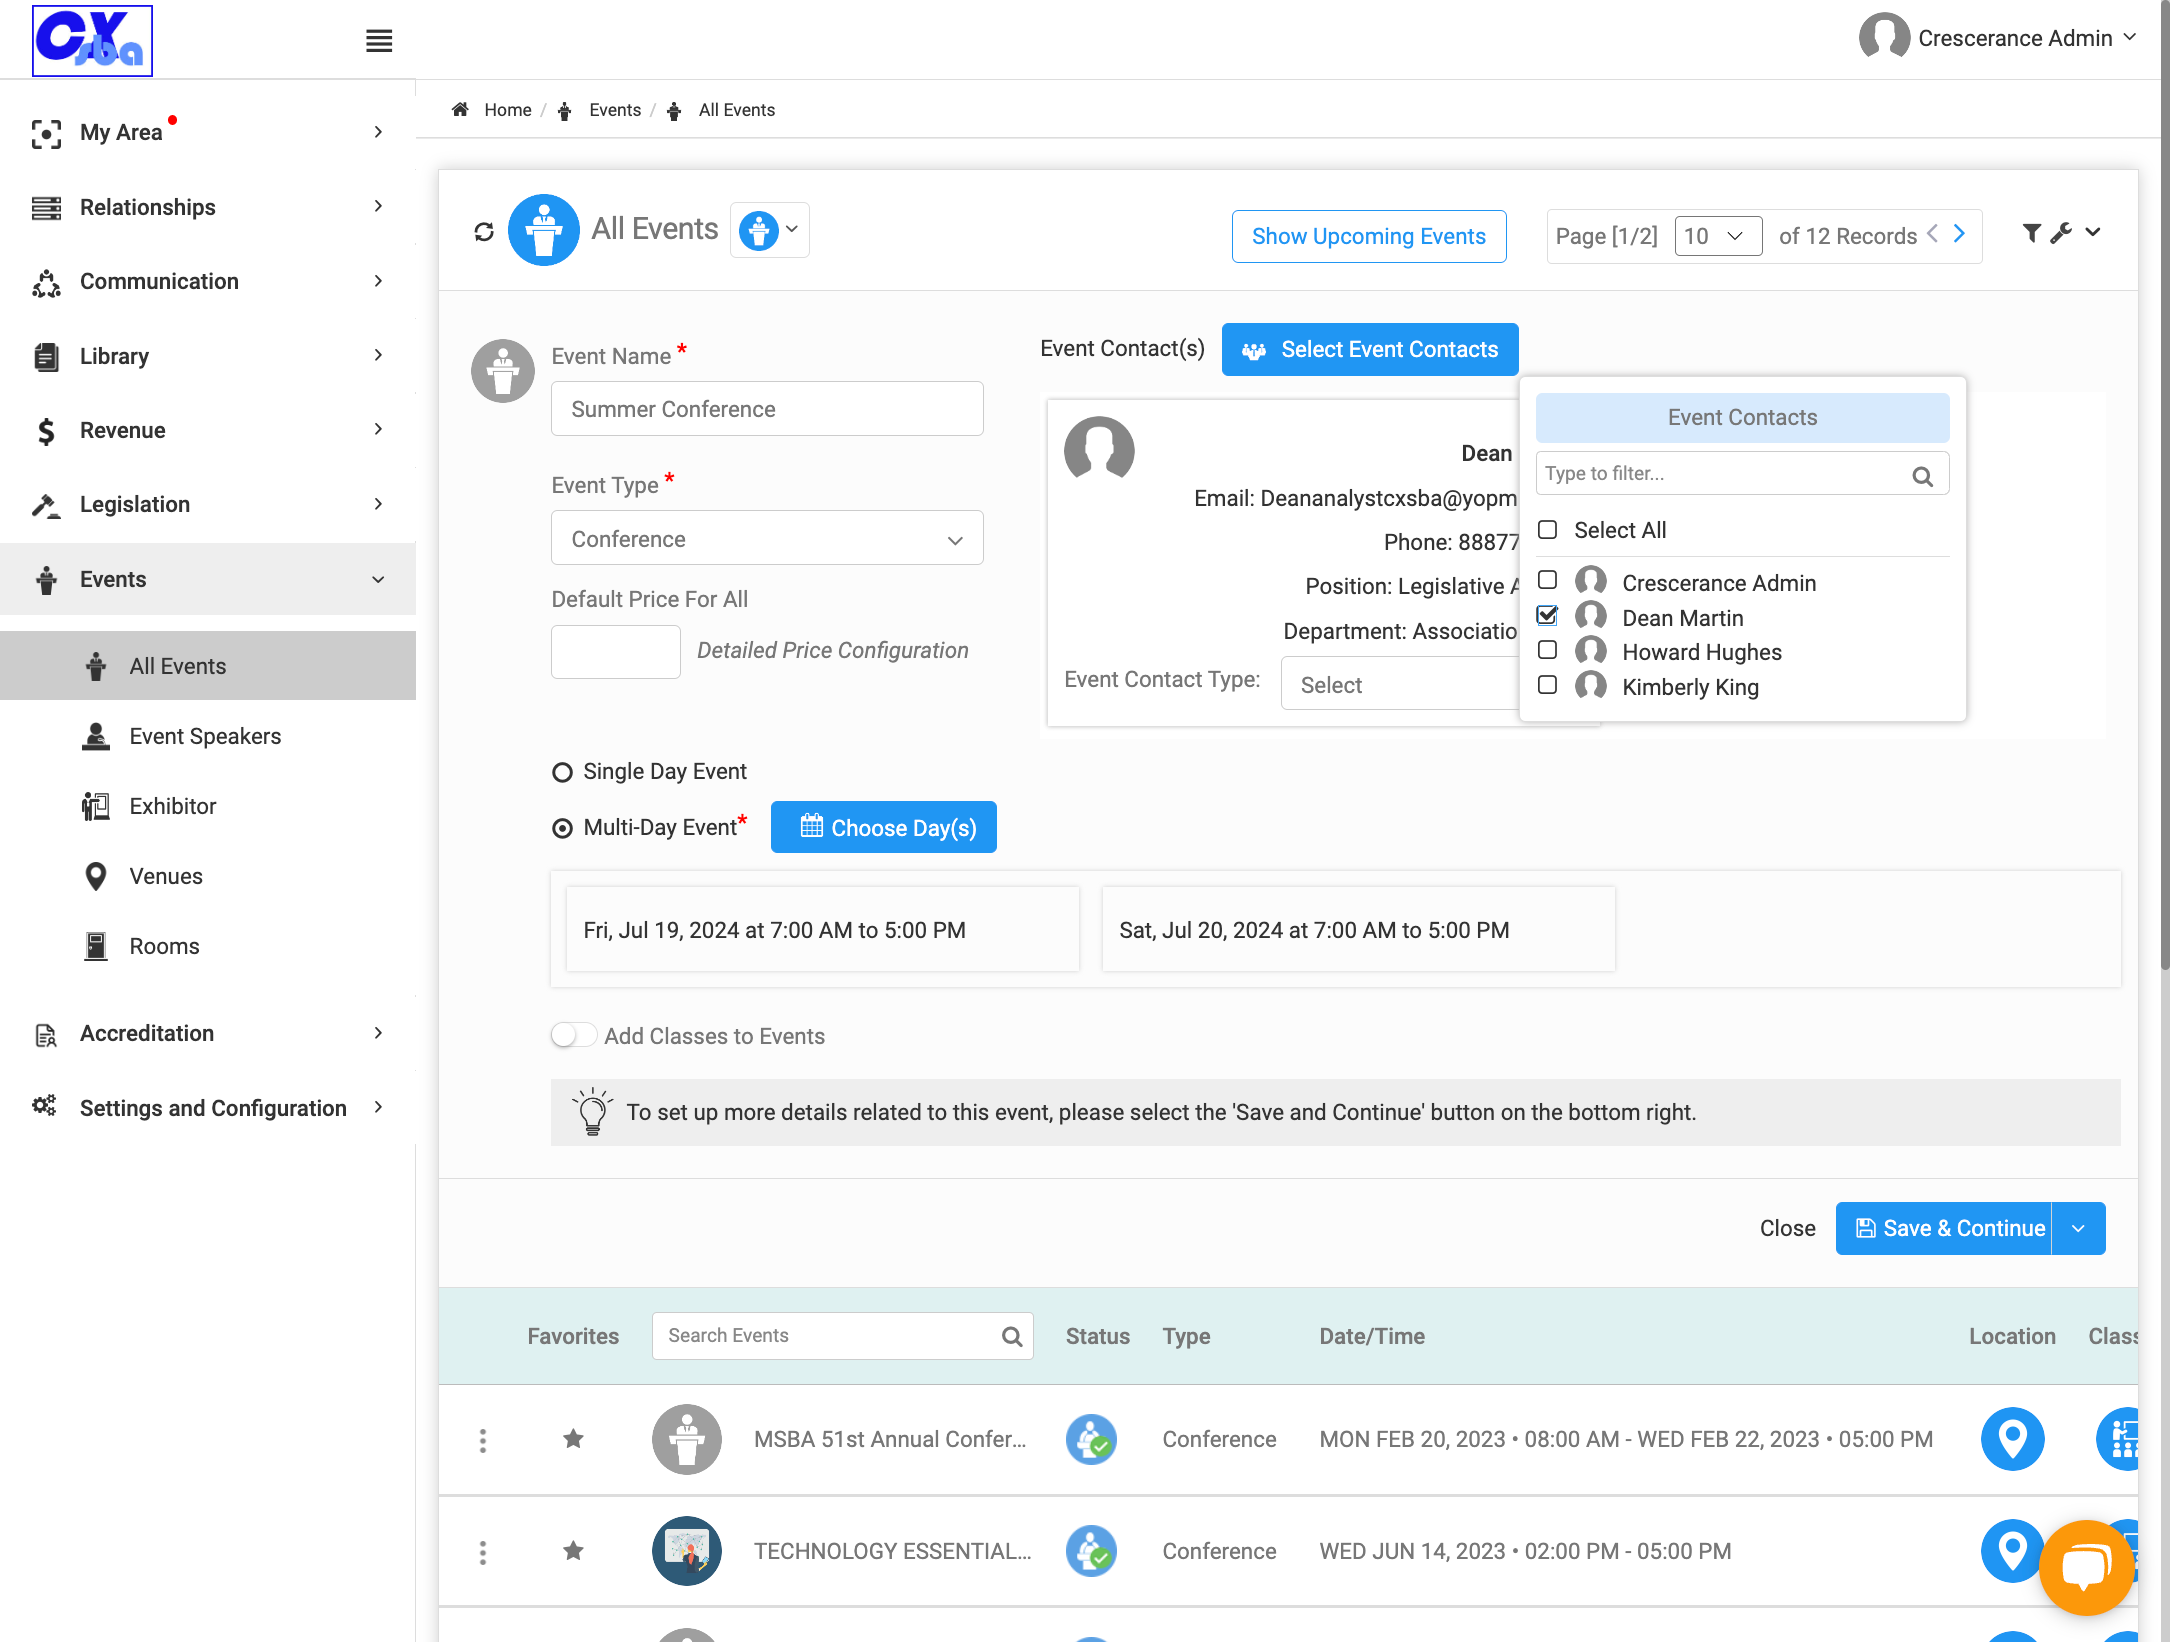Open the wrench settings icon

[x=2060, y=233]
